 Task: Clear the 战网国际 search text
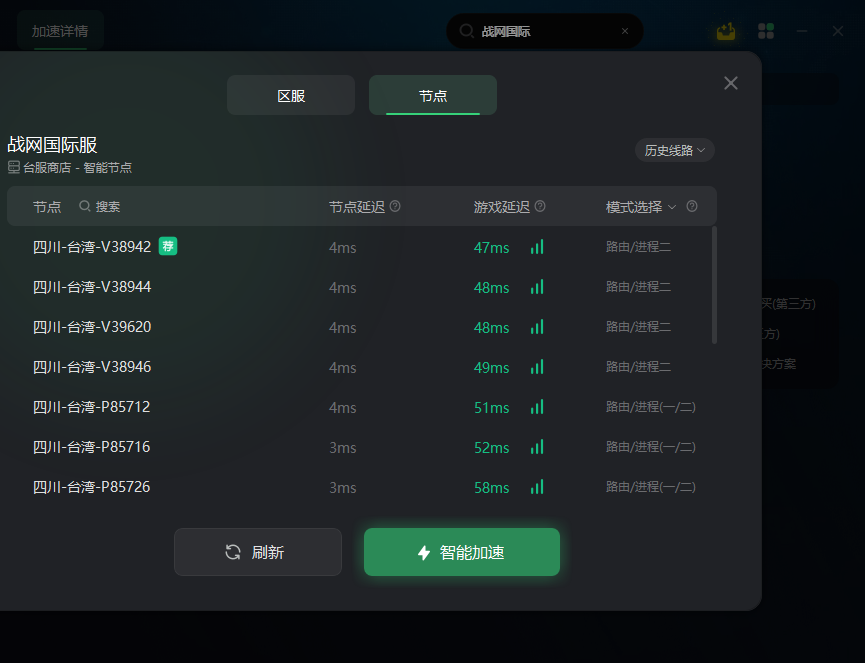[624, 31]
